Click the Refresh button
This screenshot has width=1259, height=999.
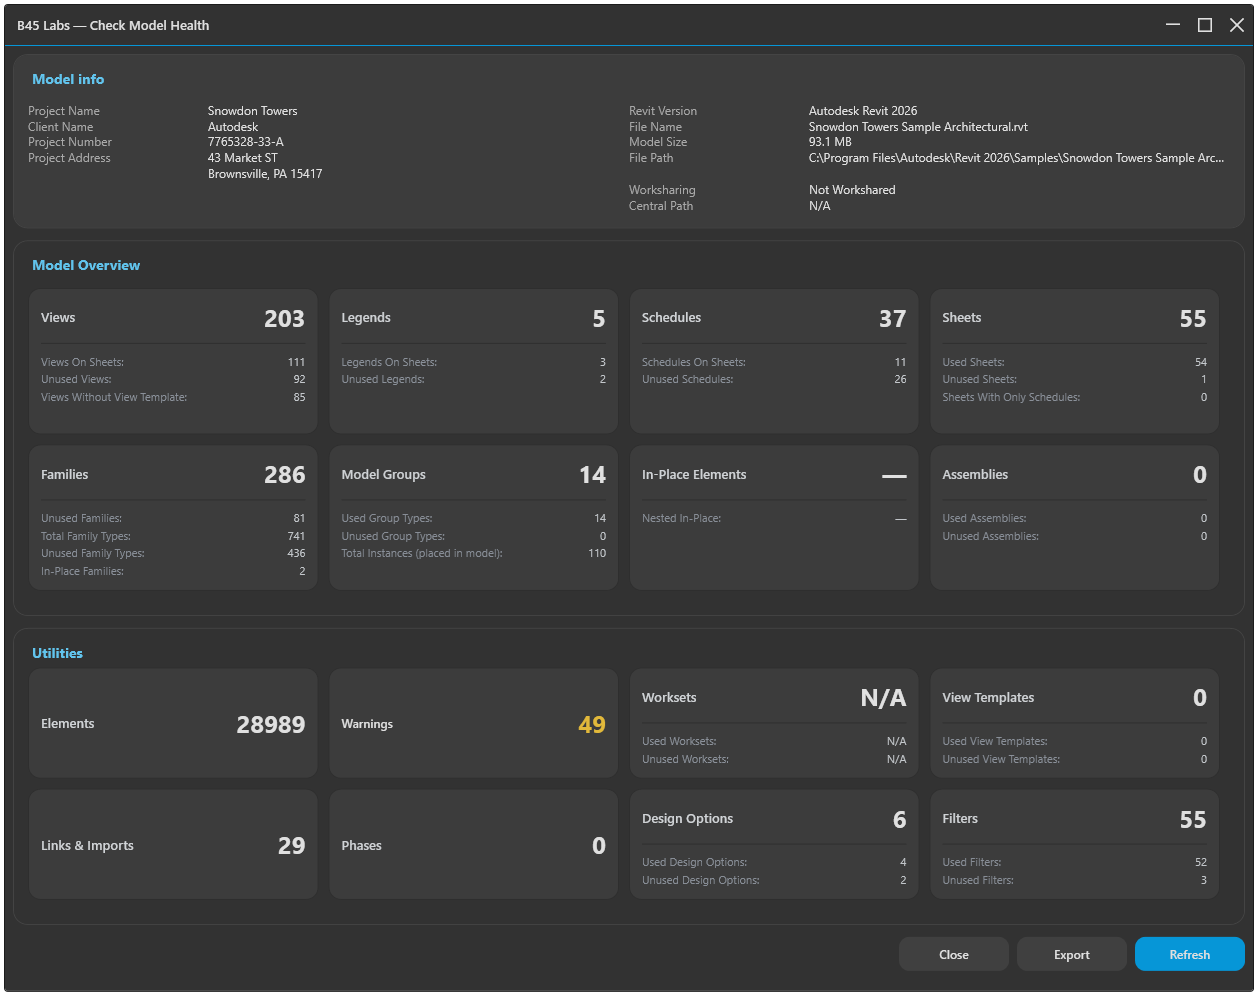1189,954
